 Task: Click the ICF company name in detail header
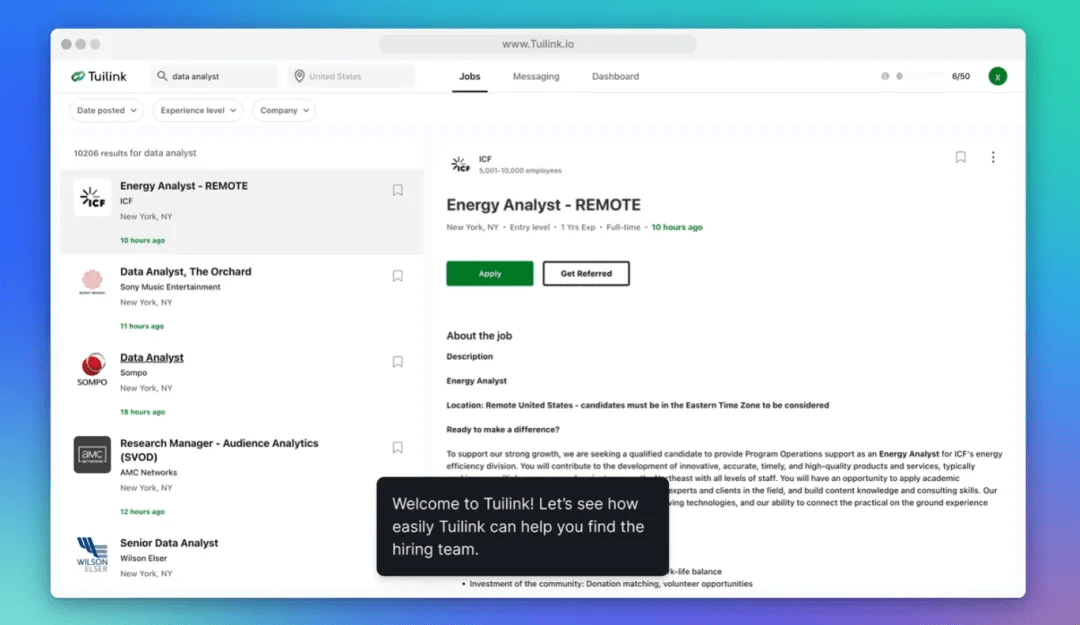coord(485,159)
